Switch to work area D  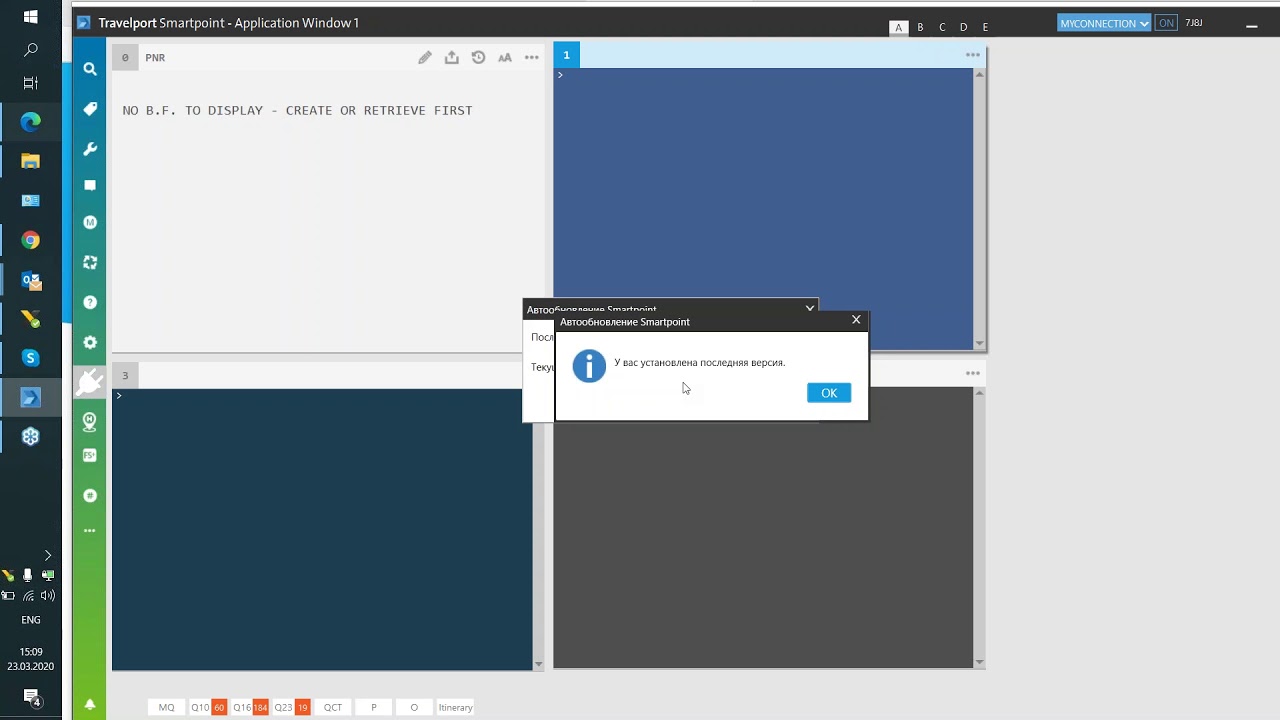pyautogui.click(x=964, y=28)
